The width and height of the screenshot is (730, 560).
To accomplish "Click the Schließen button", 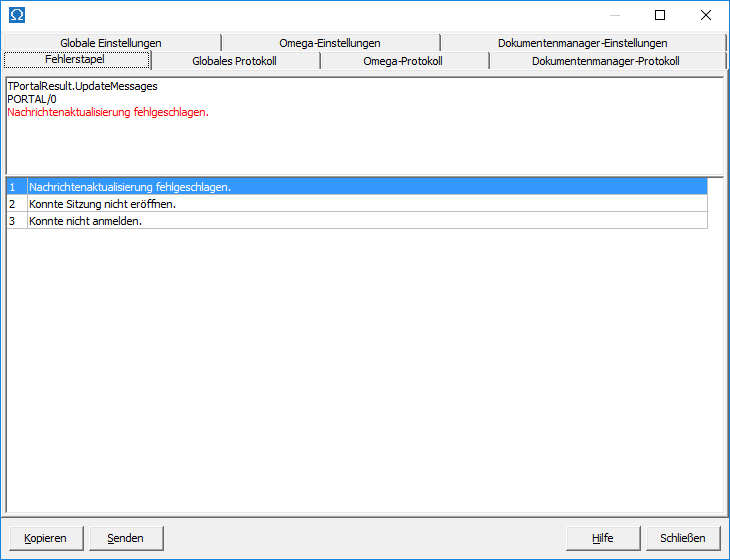I will 683,538.
